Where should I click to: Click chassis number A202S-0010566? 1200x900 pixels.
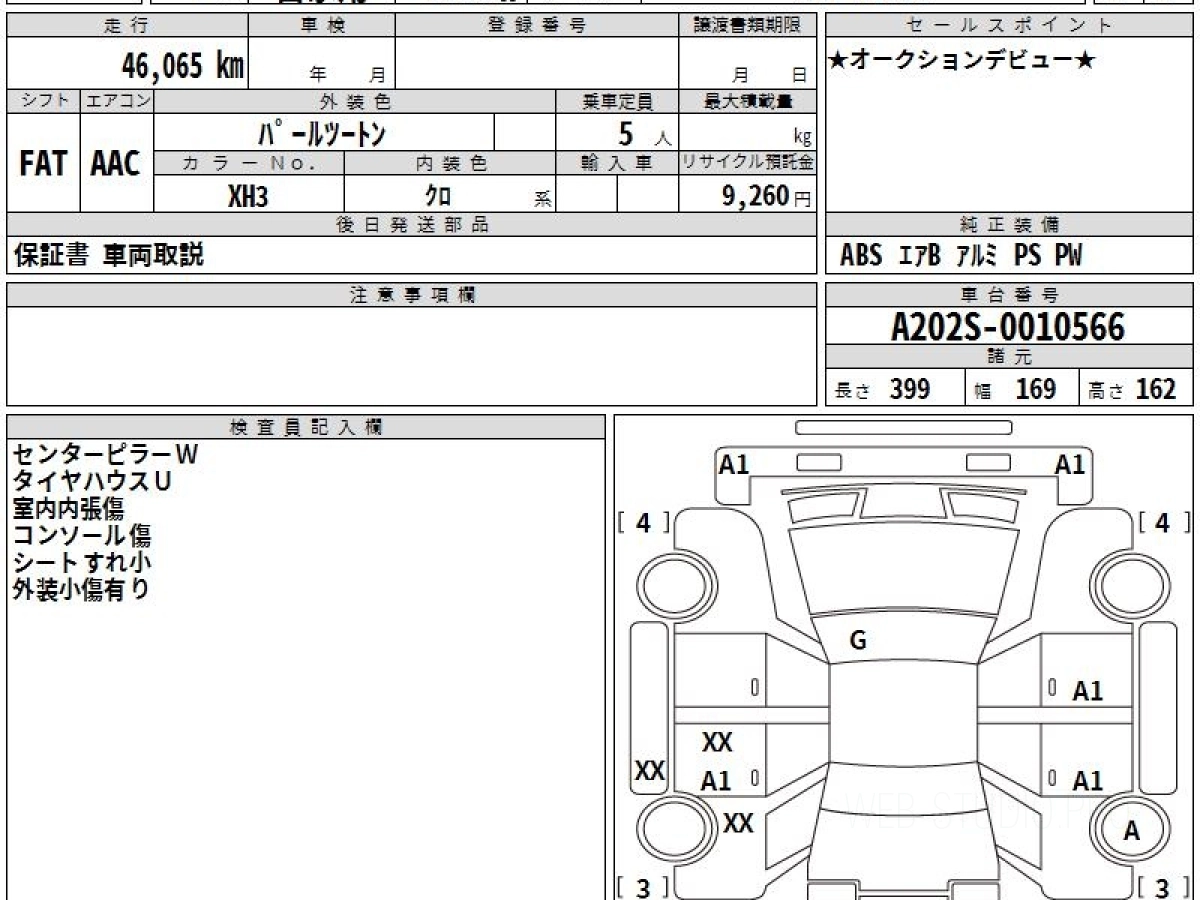pyautogui.click(x=1008, y=327)
